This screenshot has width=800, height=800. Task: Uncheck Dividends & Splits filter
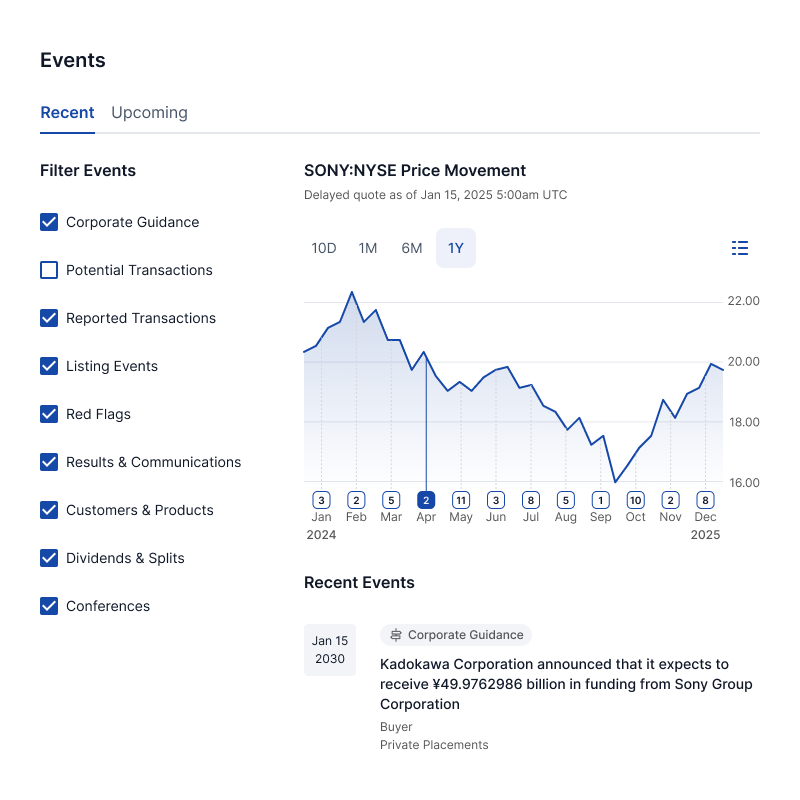(x=49, y=558)
